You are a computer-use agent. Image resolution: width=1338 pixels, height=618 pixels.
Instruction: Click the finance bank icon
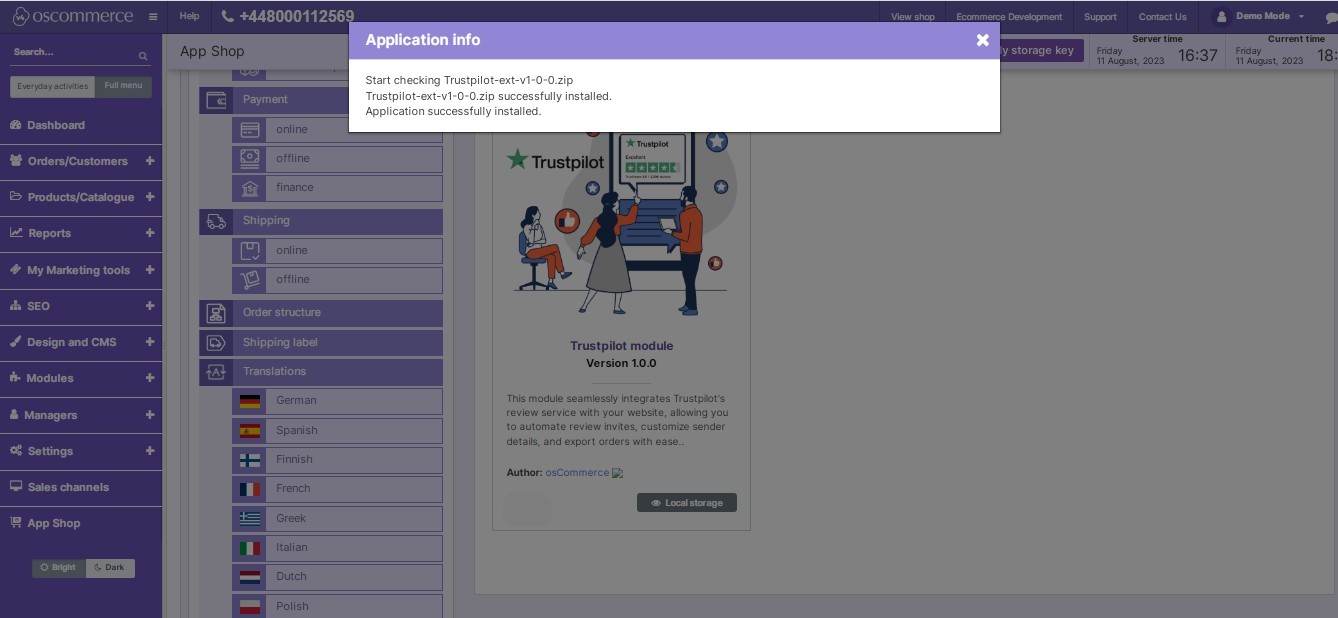(x=250, y=188)
